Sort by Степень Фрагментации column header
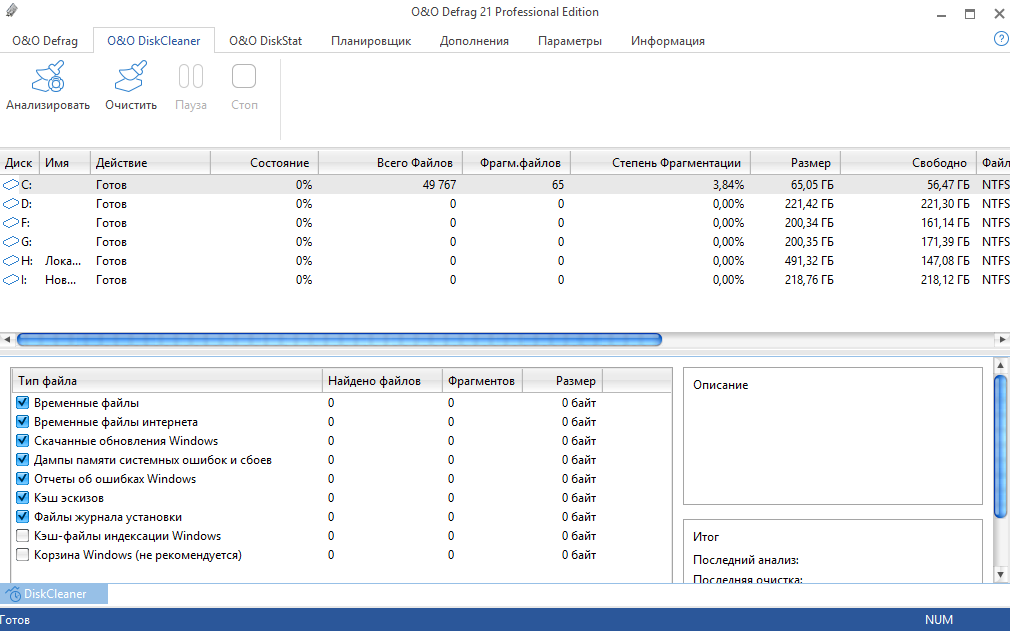Viewport: 1010px width, 631px height. 660,163
